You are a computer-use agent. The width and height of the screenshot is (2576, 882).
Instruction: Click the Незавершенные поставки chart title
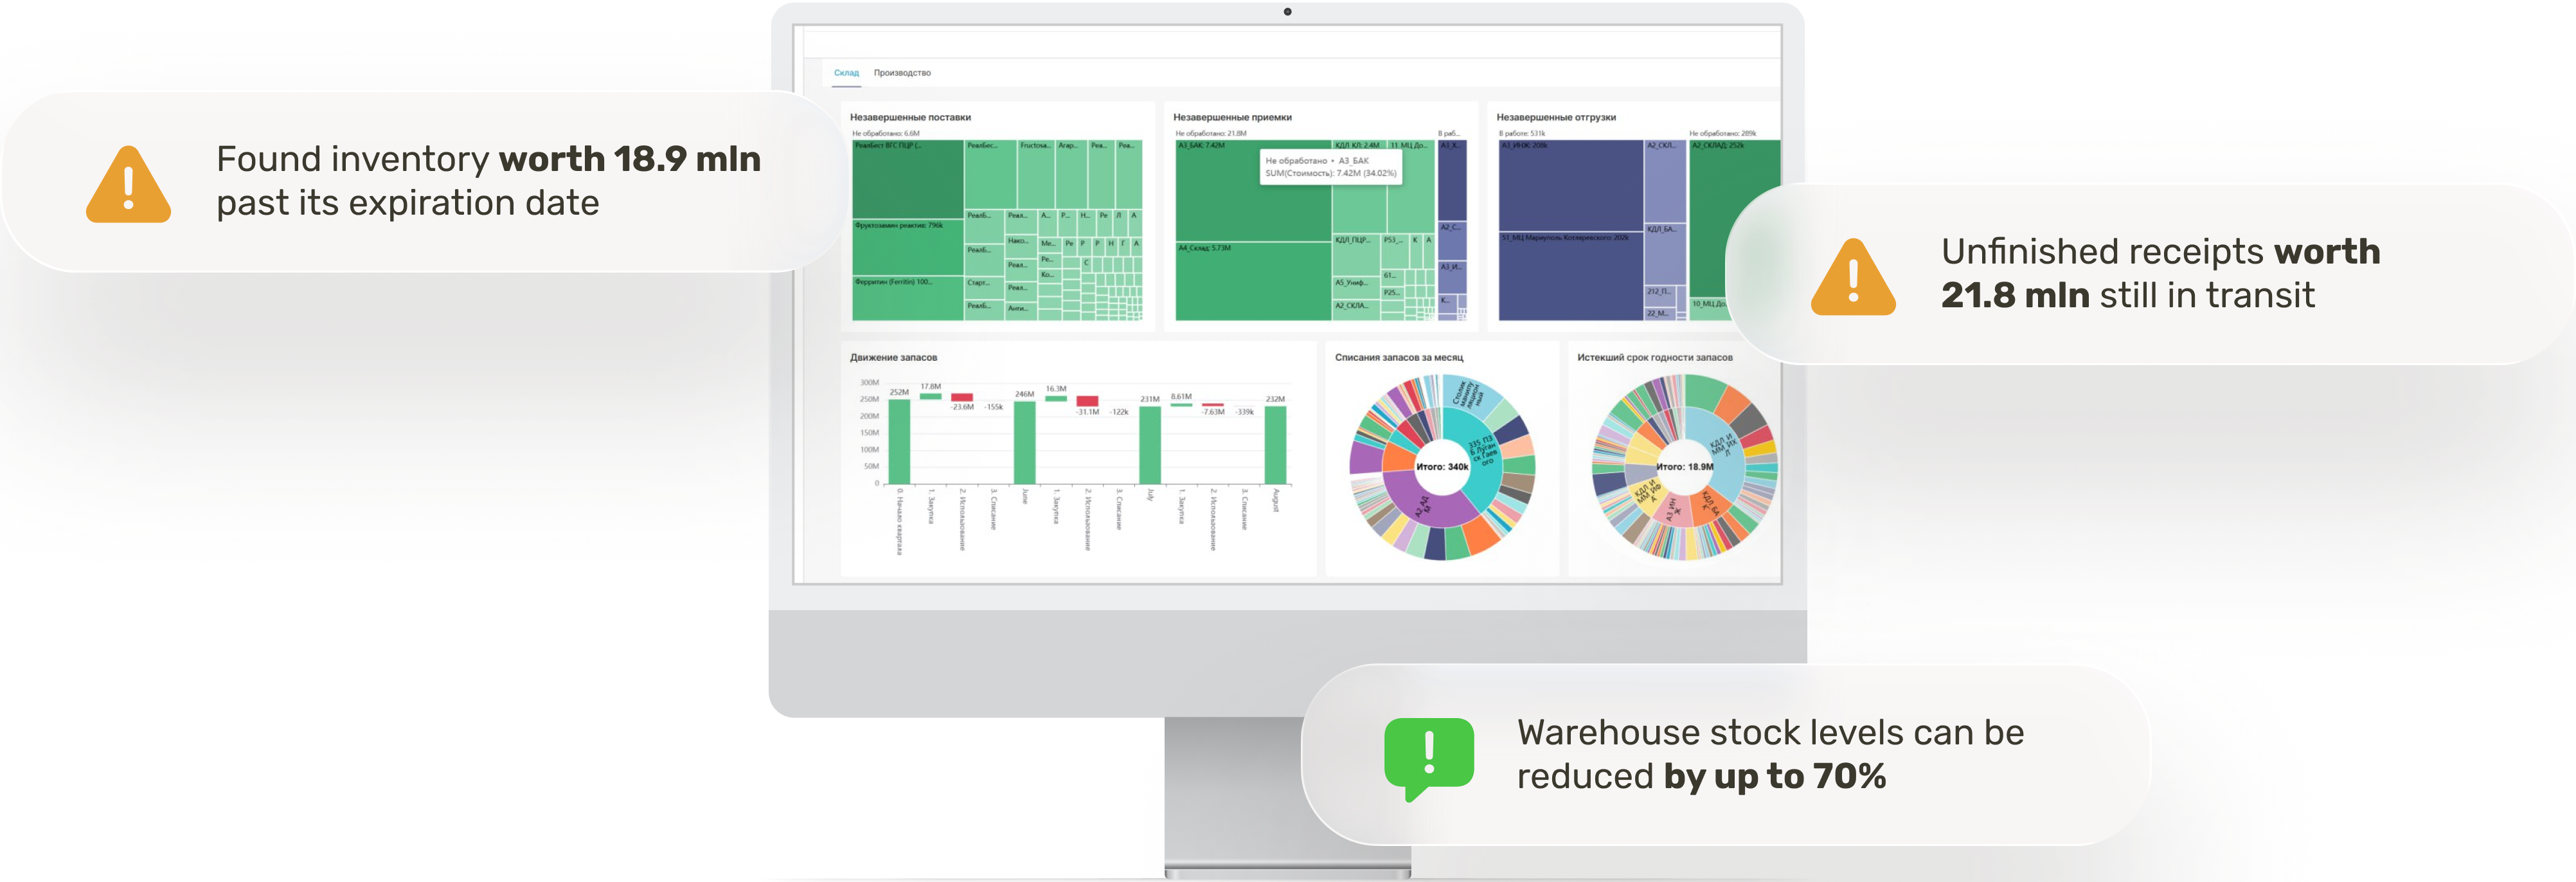(910, 118)
